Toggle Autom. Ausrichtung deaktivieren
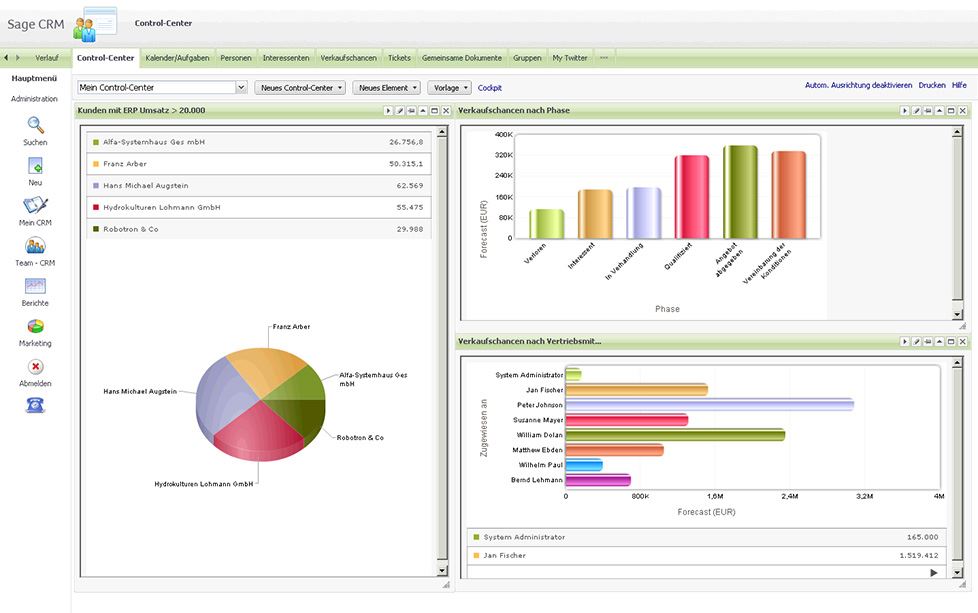Screen dimensions: 978x613 click(x=858, y=86)
